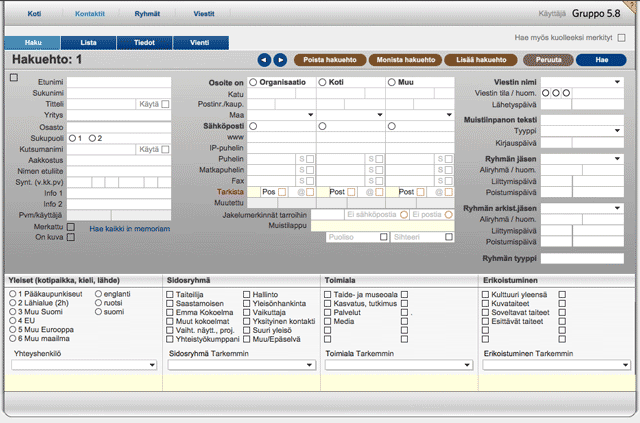Viewport: 640px width, 423px height.
Task: Click Monista hakuehto button
Action: (406, 60)
